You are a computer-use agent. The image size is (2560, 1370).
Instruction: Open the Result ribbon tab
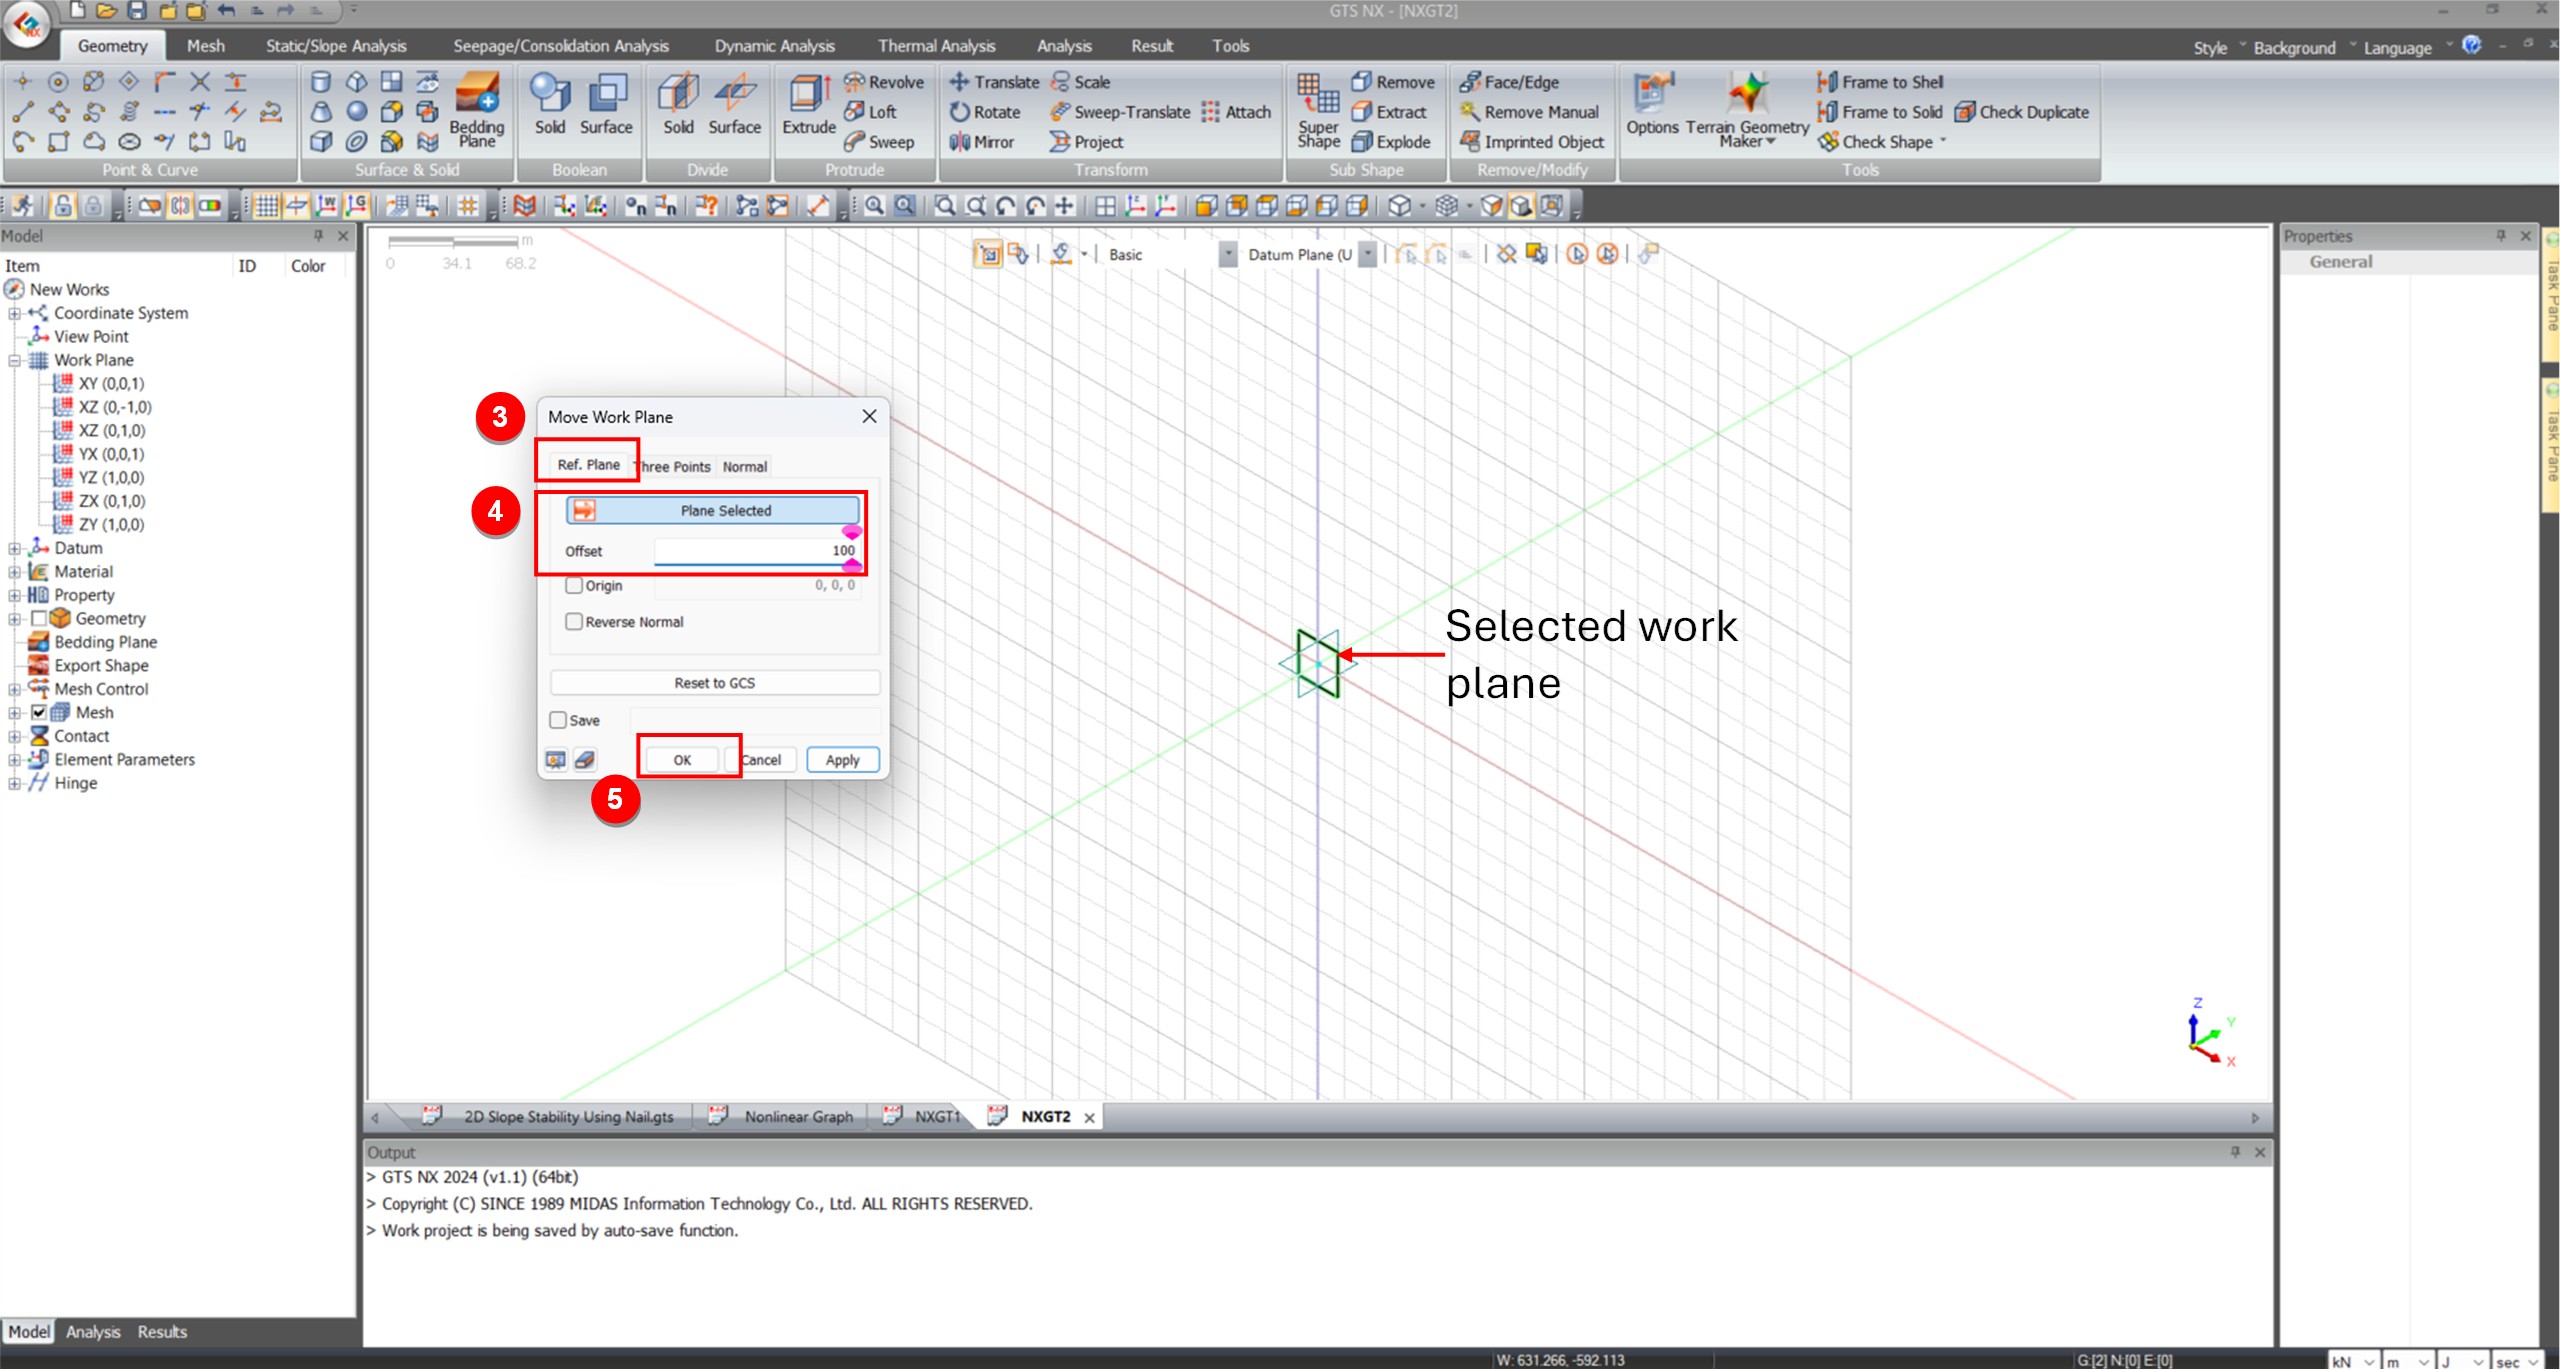pos(1152,46)
